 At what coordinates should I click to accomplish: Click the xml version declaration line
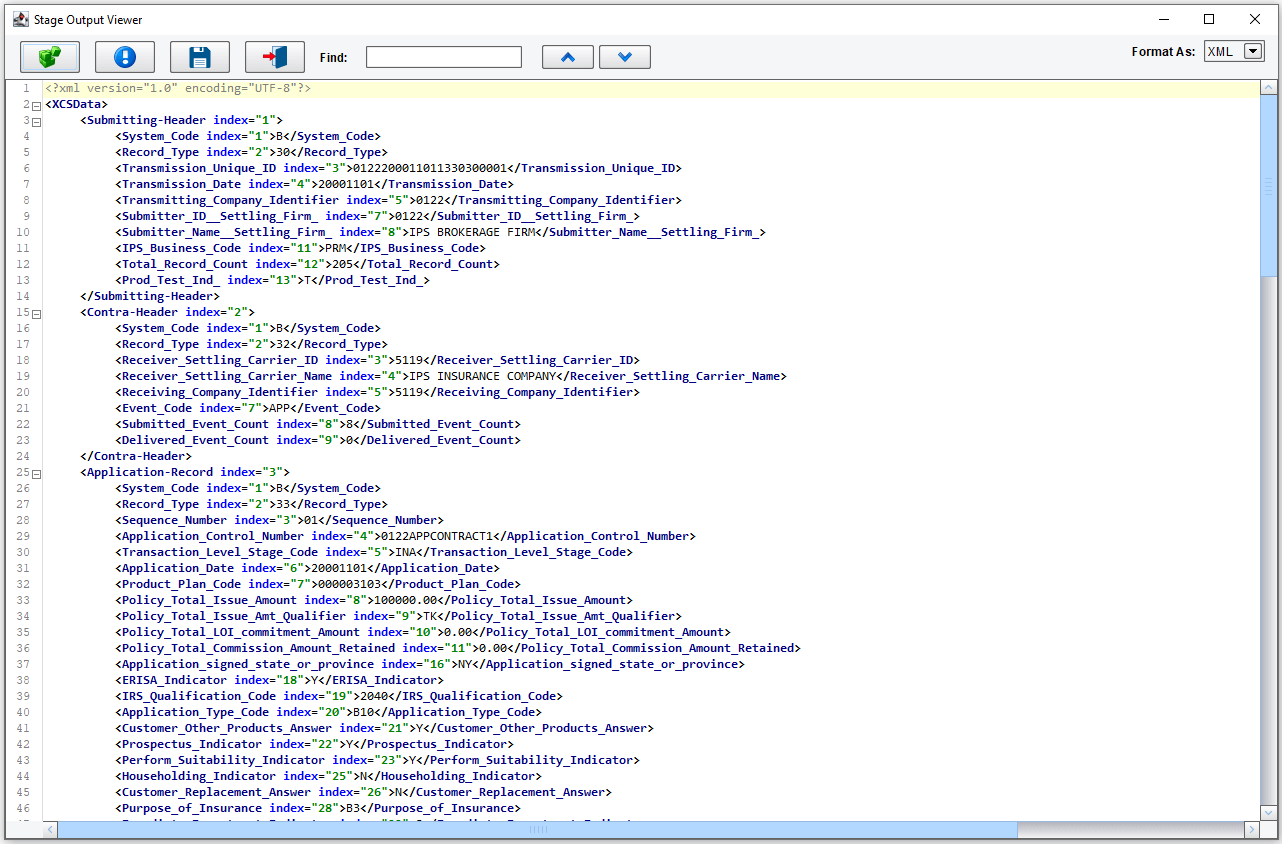[178, 88]
